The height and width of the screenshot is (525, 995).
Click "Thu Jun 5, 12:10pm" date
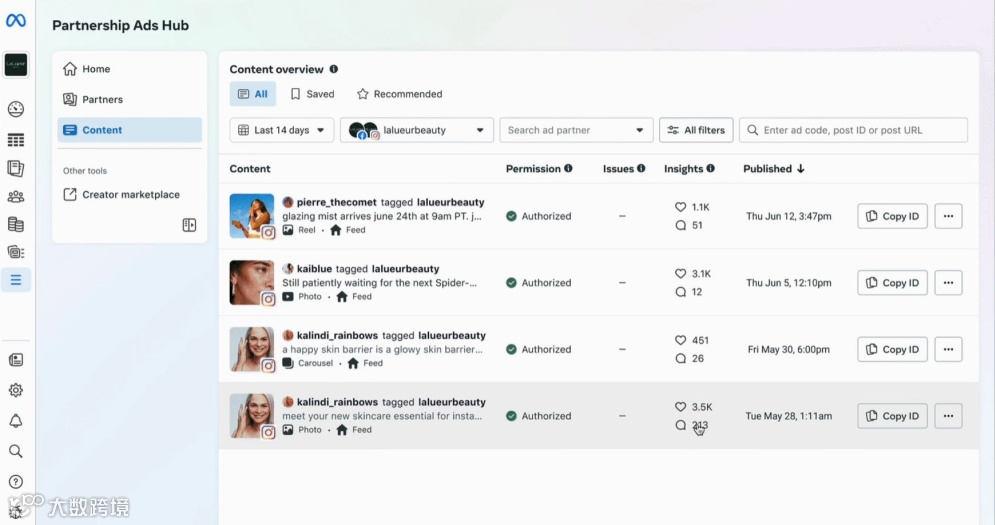tap(788, 282)
